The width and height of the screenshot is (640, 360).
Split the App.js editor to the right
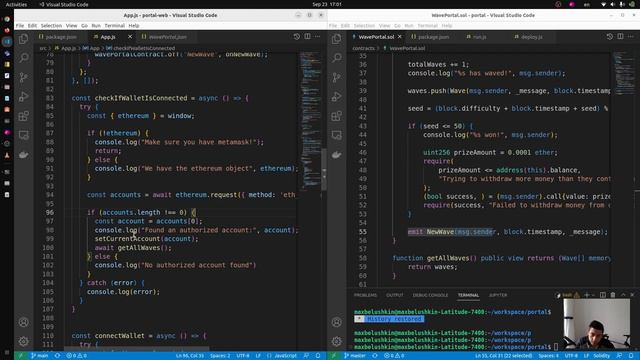pos(307,37)
